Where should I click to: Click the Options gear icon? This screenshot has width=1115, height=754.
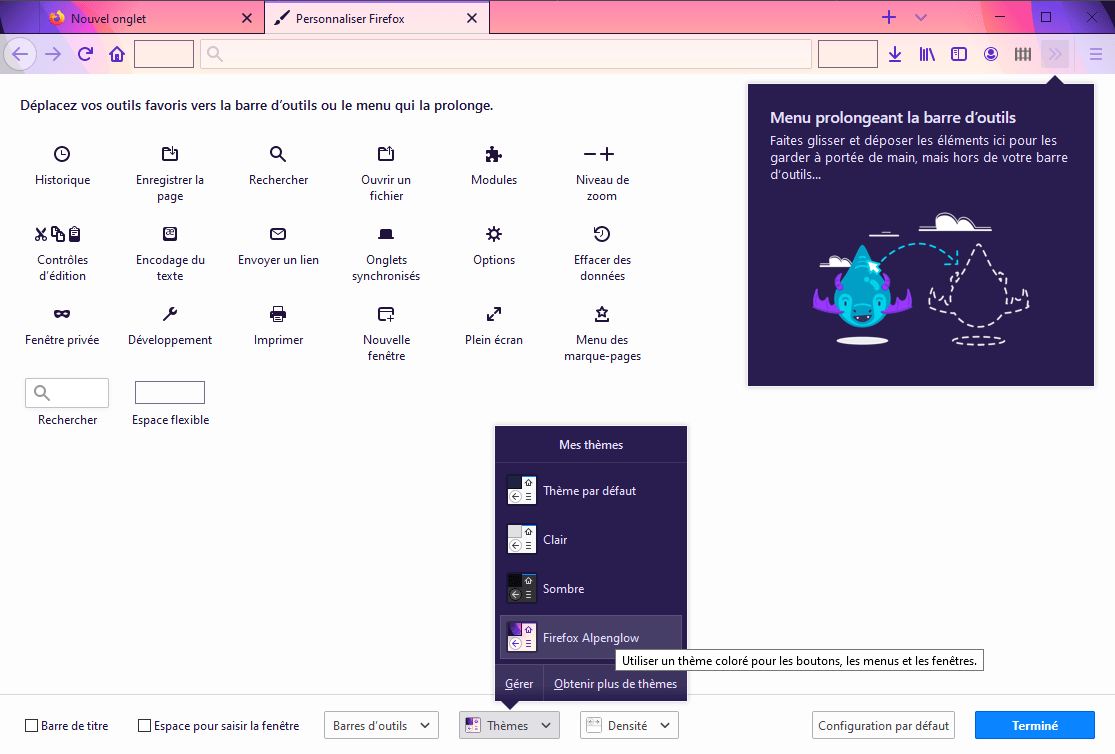click(494, 233)
